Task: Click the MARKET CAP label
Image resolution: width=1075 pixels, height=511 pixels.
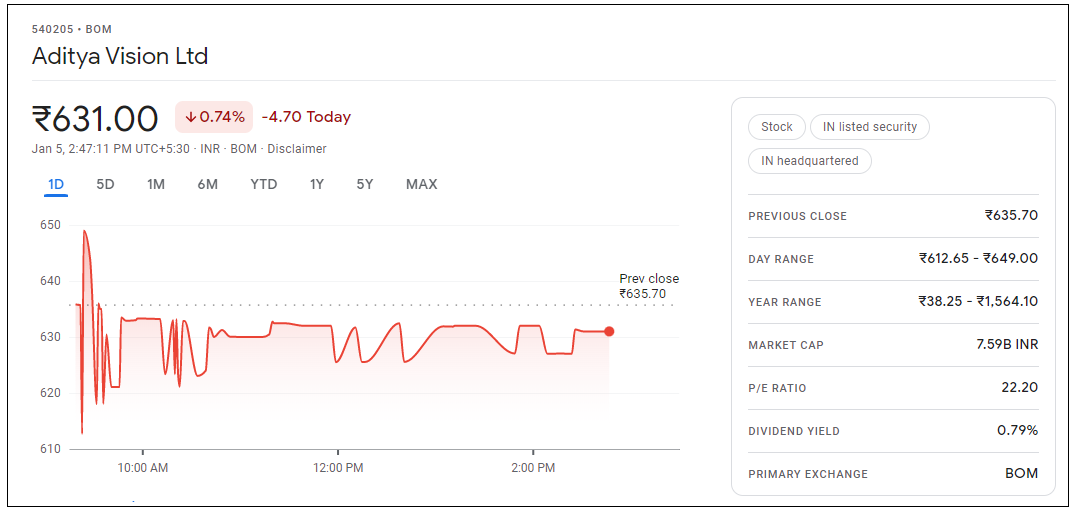Action: 786,345
